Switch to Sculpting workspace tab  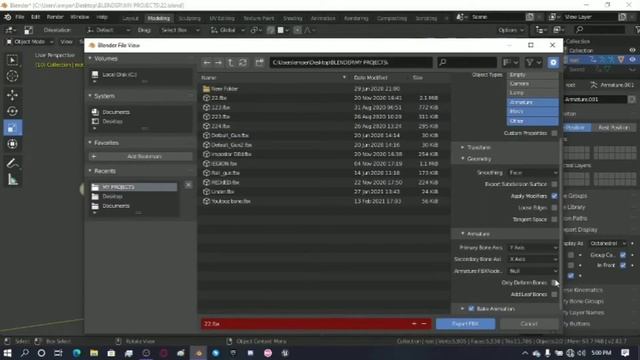pyautogui.click(x=190, y=18)
